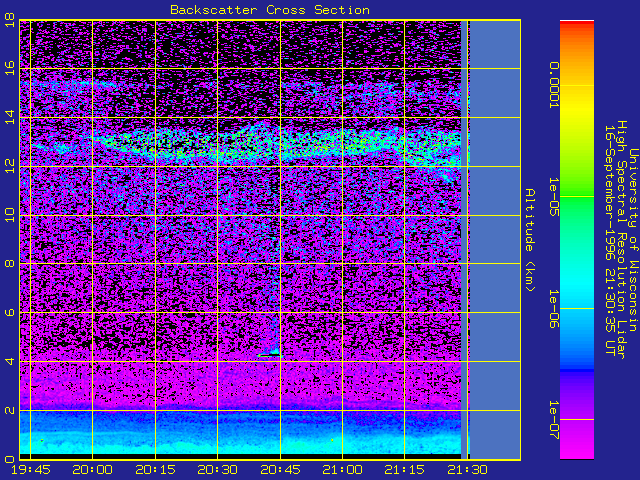This screenshot has height=480, width=640.
Task: Click the 18 km altitude label
Action: pos(10,22)
